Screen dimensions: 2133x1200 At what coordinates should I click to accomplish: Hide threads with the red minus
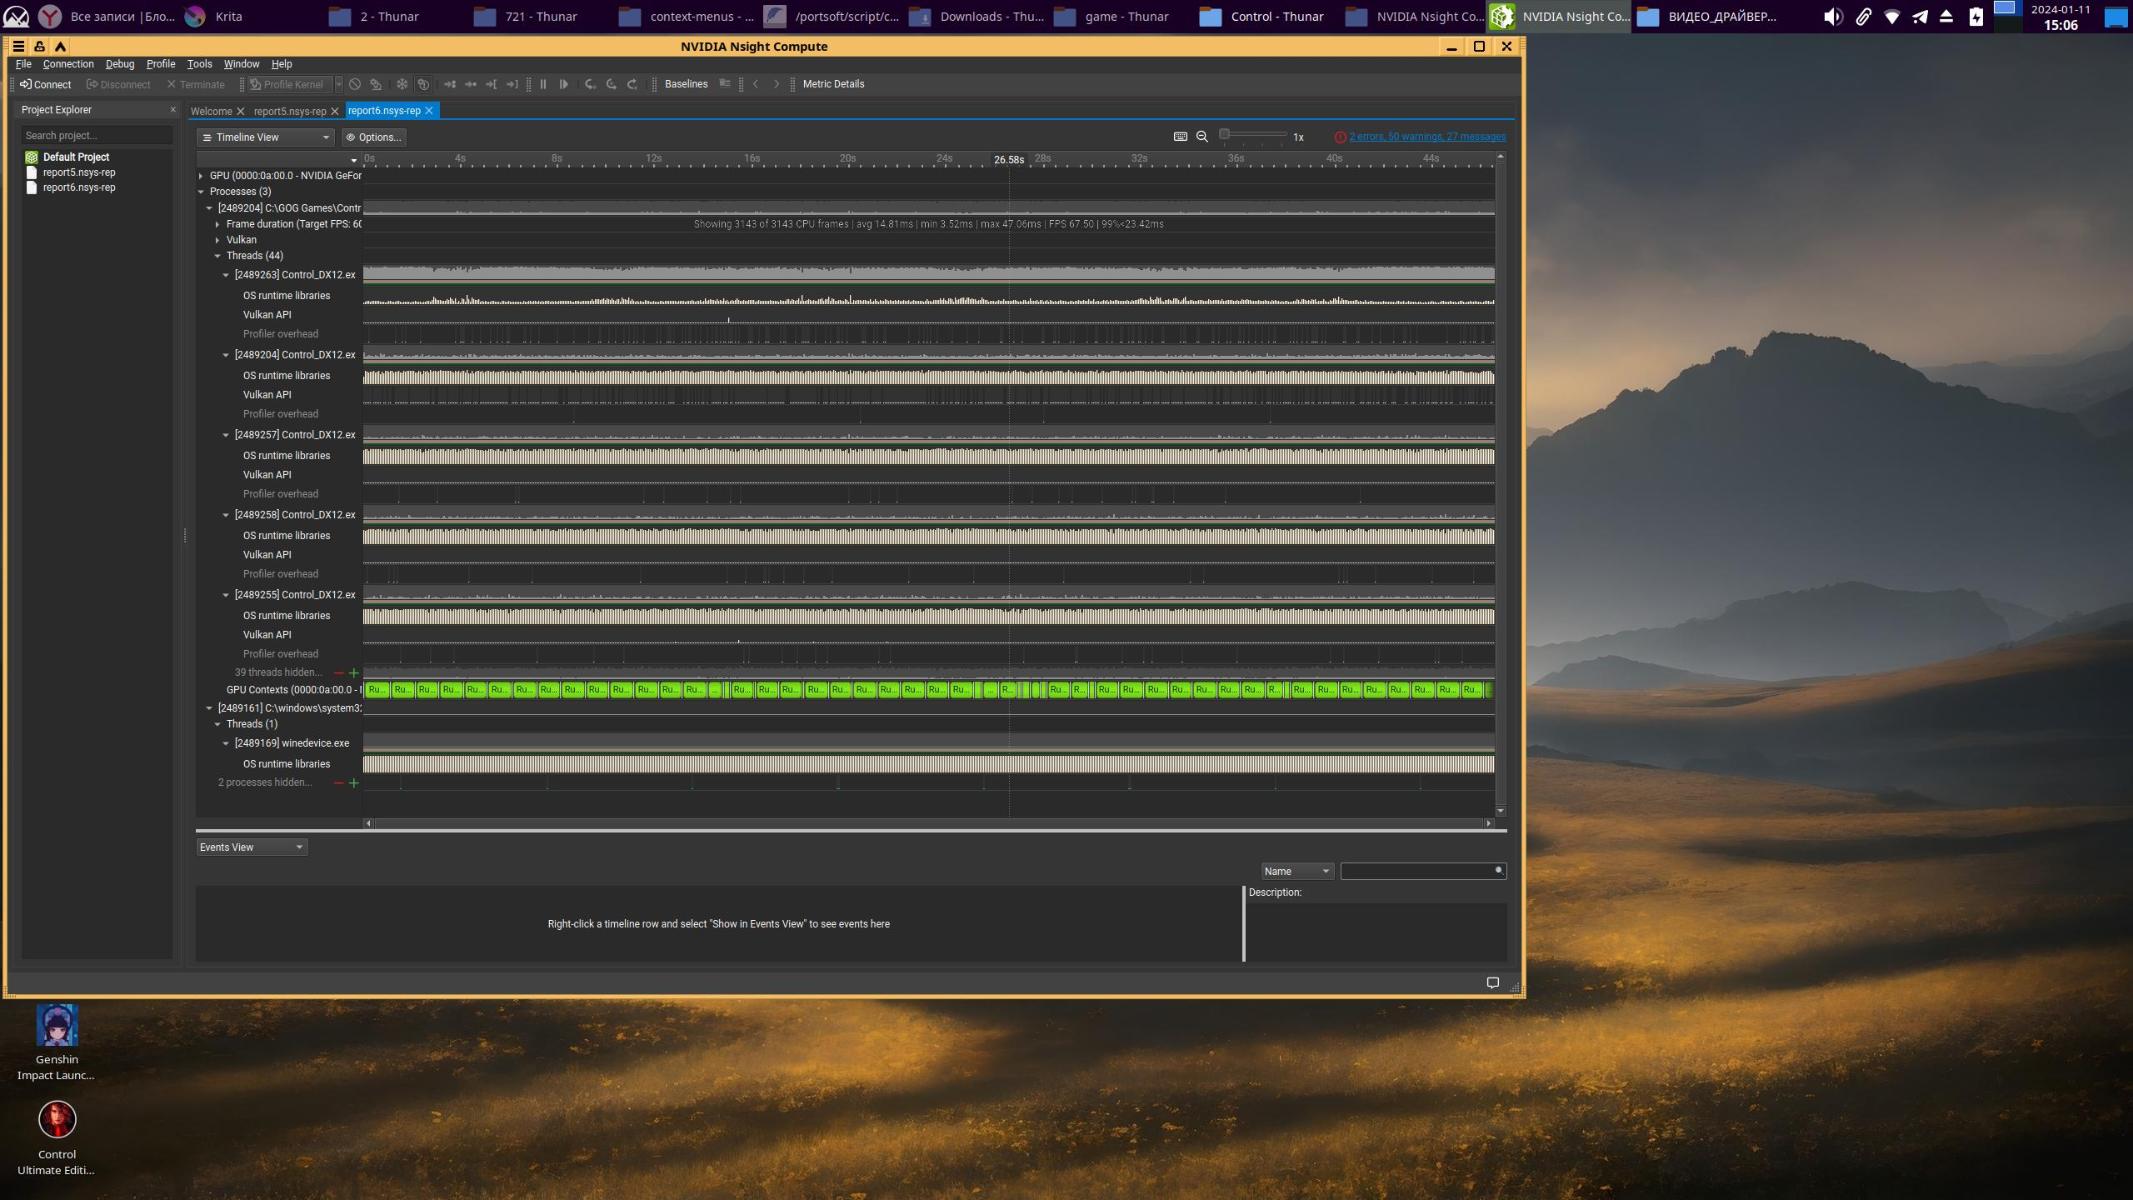click(339, 673)
